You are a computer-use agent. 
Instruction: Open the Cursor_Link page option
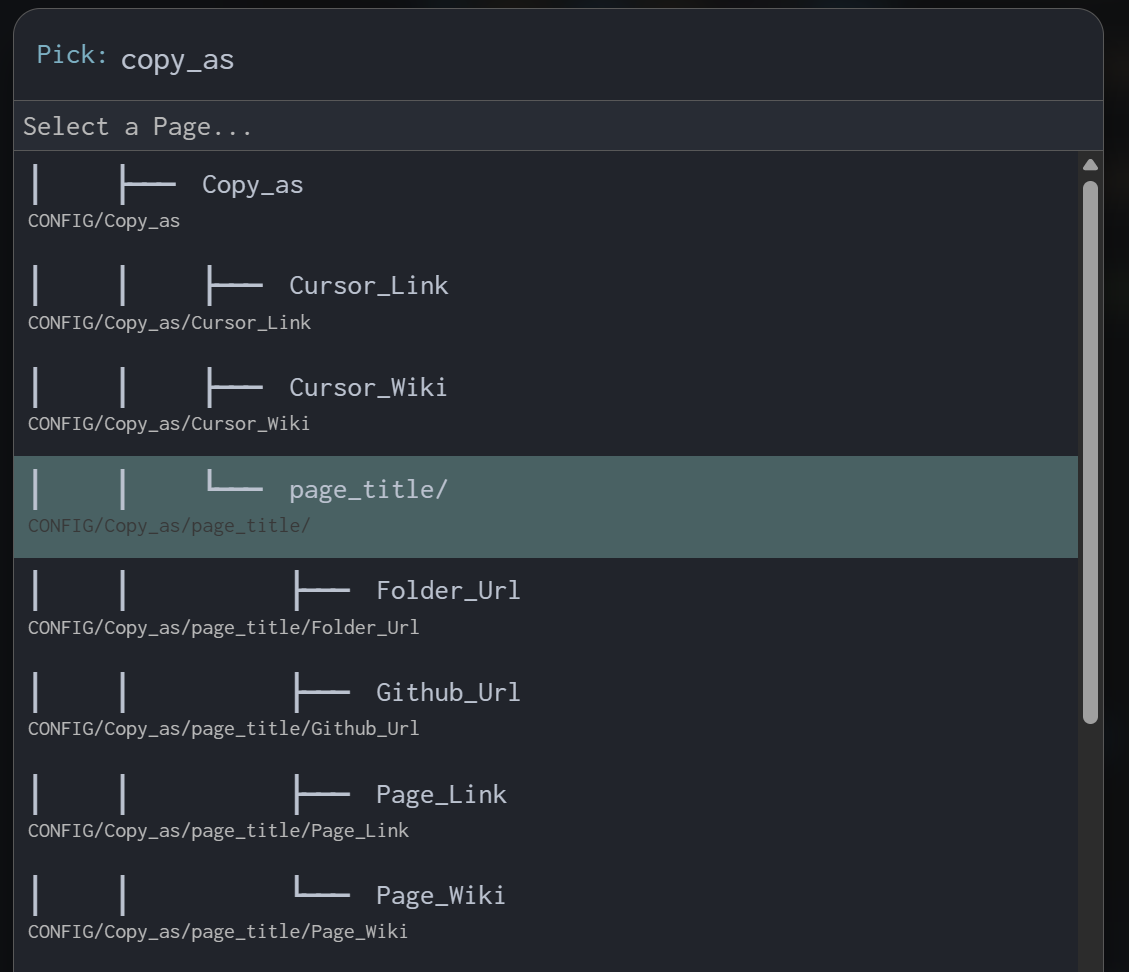(368, 286)
